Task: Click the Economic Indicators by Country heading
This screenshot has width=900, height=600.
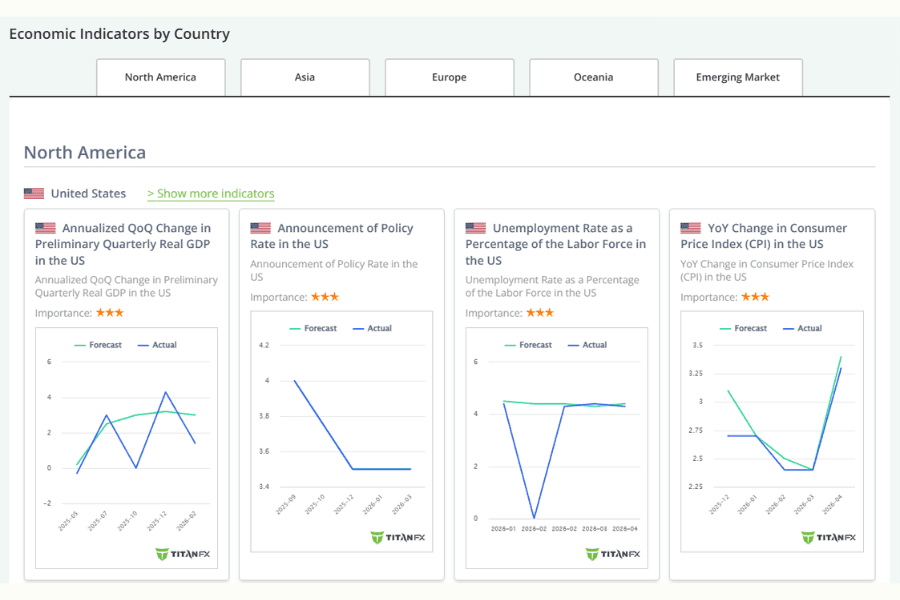Action: tap(119, 34)
